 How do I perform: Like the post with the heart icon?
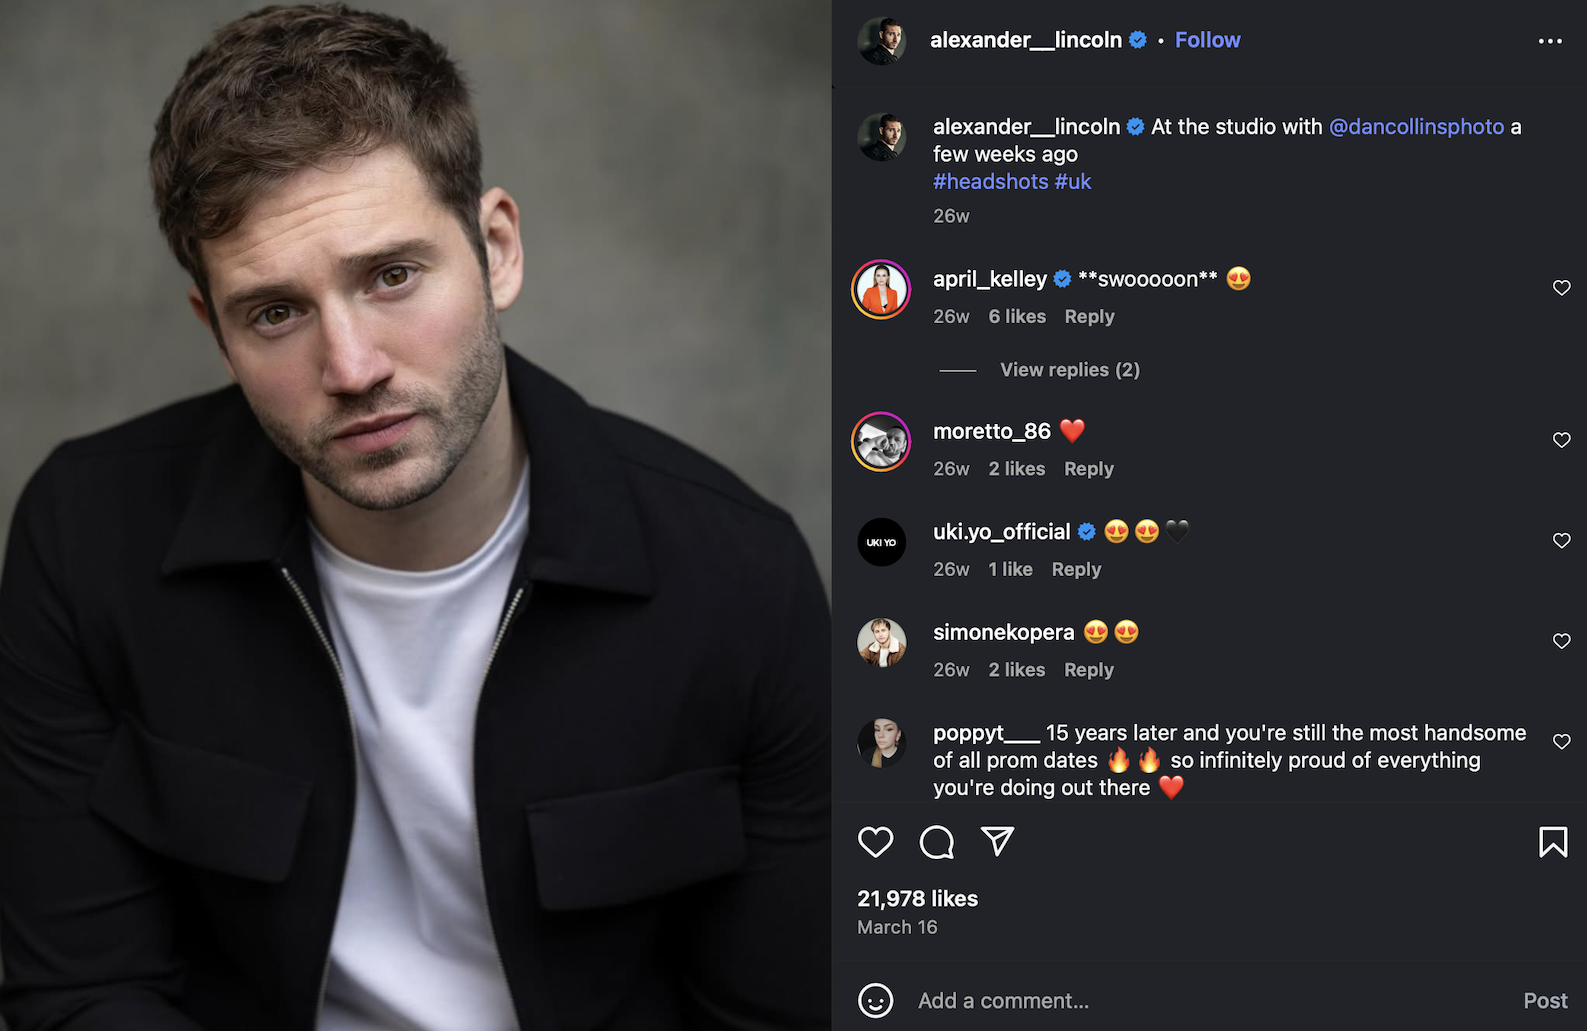point(875,842)
